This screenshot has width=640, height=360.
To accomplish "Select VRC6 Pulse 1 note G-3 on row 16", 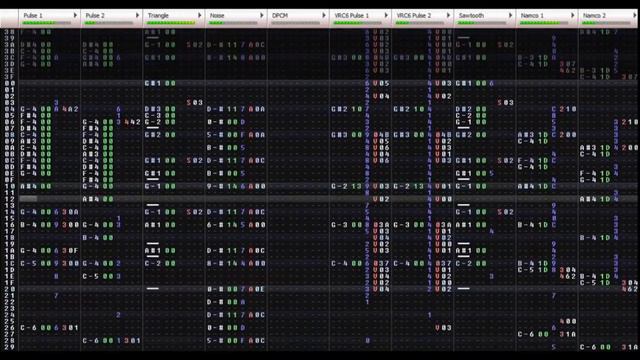I will click(339, 224).
